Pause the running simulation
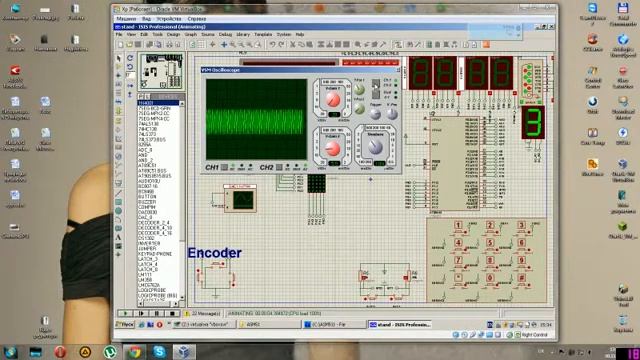Screen dimensions: 640x360 pyautogui.click(x=157, y=313)
